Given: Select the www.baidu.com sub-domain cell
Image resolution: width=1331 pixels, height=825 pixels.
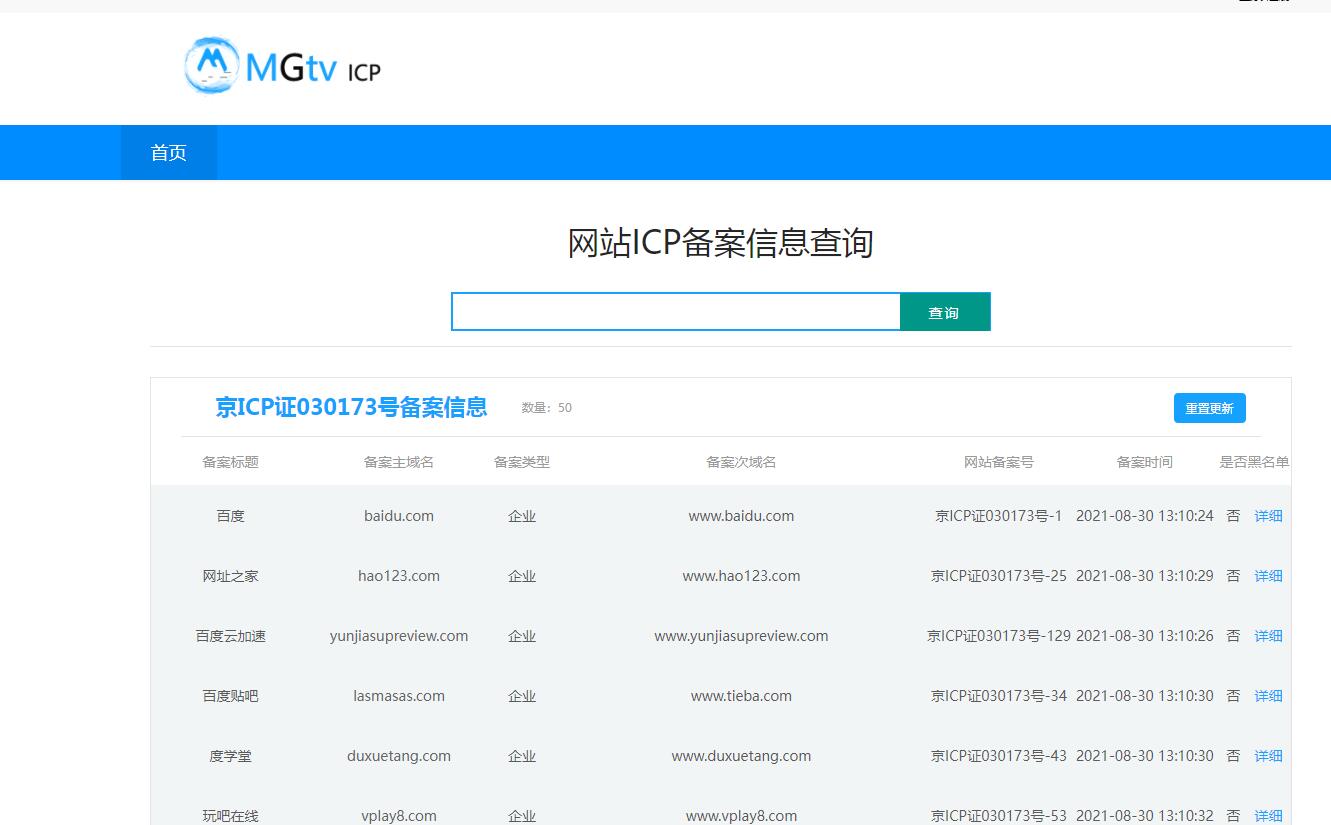Looking at the screenshot, I should coord(741,516).
